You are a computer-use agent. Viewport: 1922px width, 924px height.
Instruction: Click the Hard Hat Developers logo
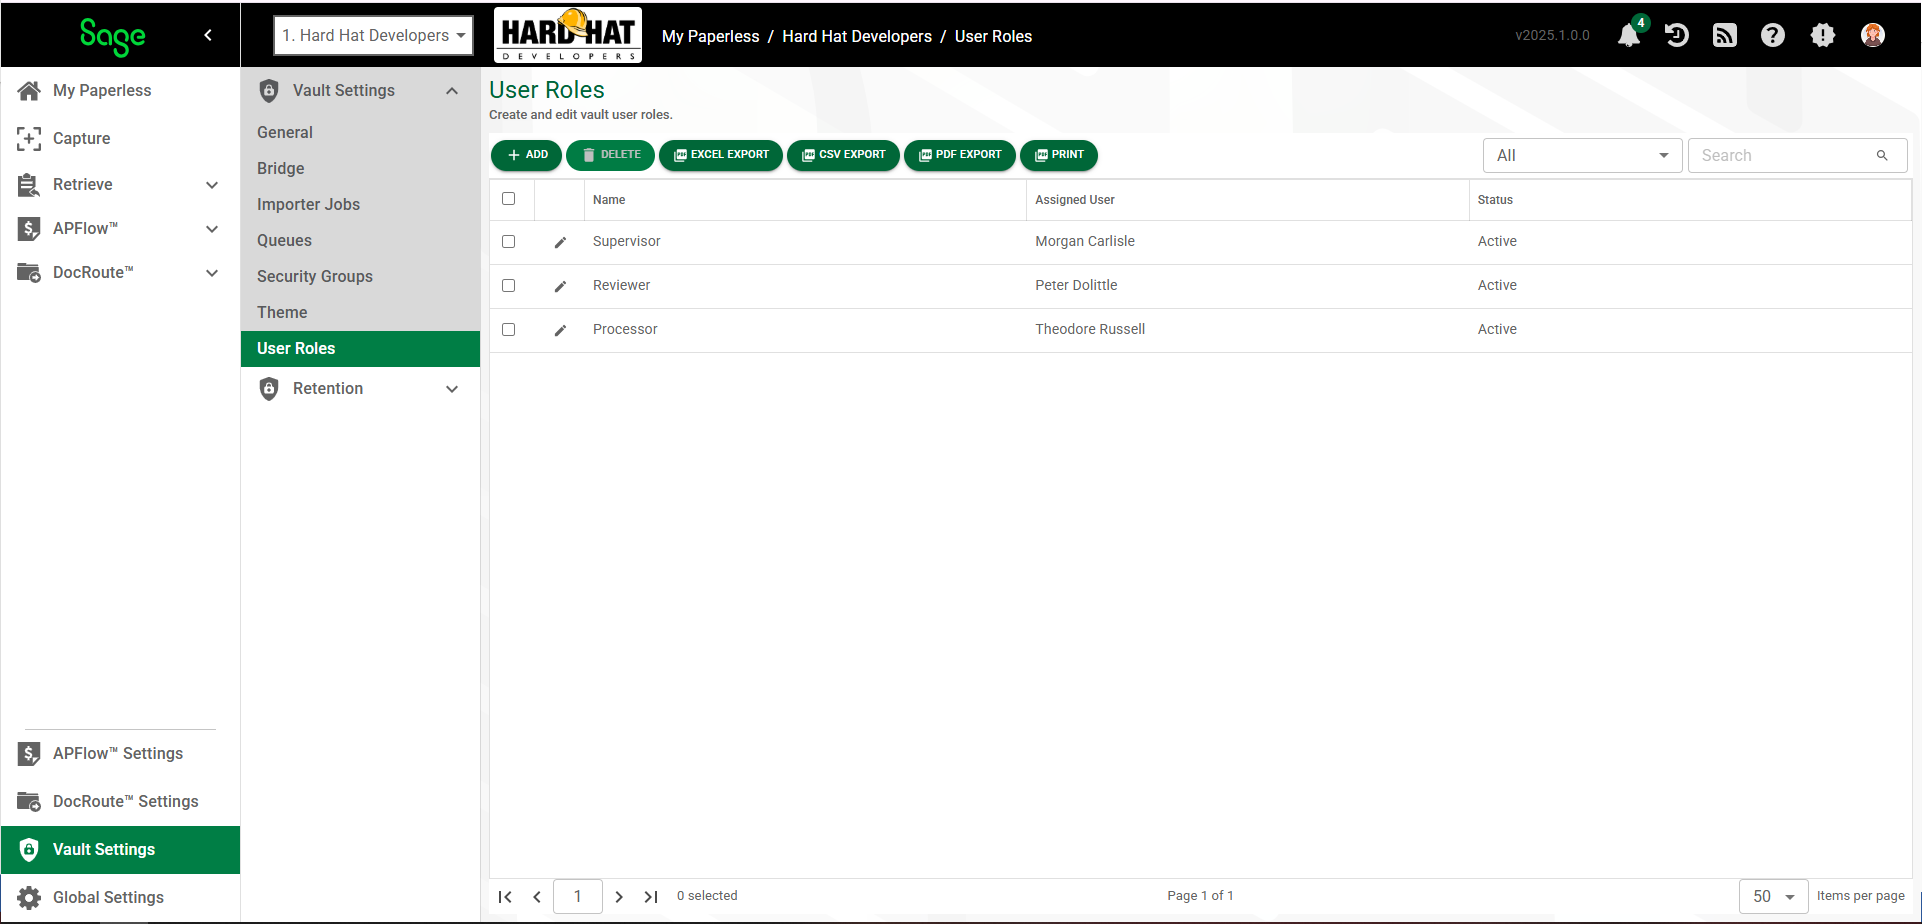568,35
